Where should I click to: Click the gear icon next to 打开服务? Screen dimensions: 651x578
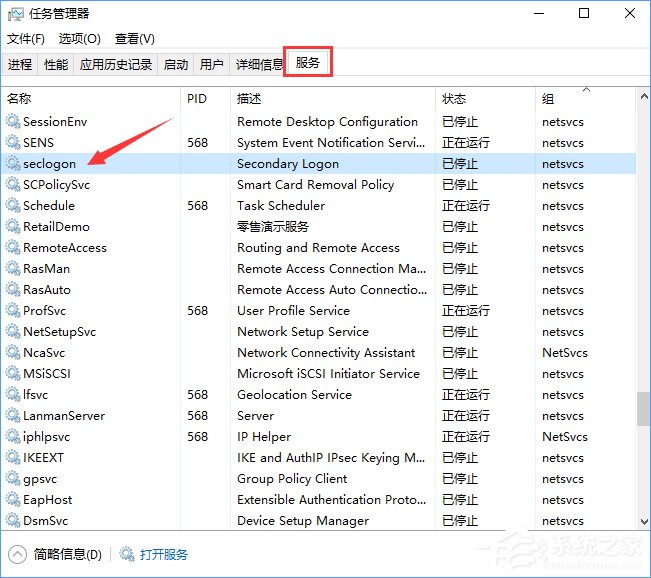(127, 554)
